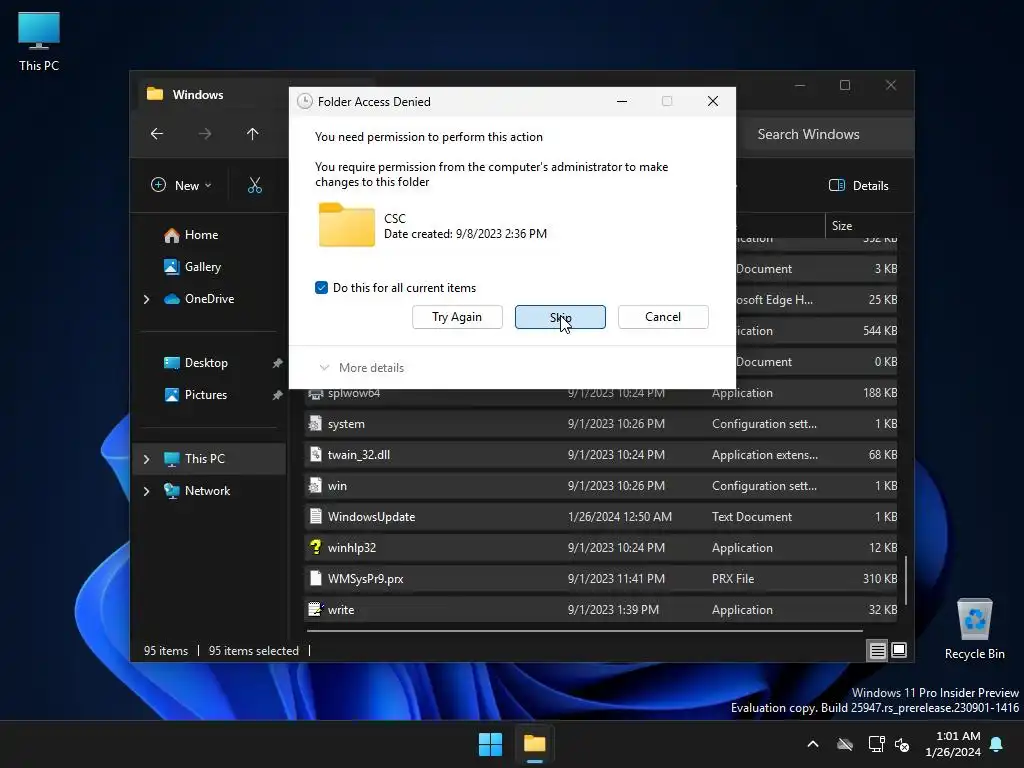Screen dimensions: 1024x768
Task: Open Gallery in the navigation pane
Action: (x=202, y=267)
